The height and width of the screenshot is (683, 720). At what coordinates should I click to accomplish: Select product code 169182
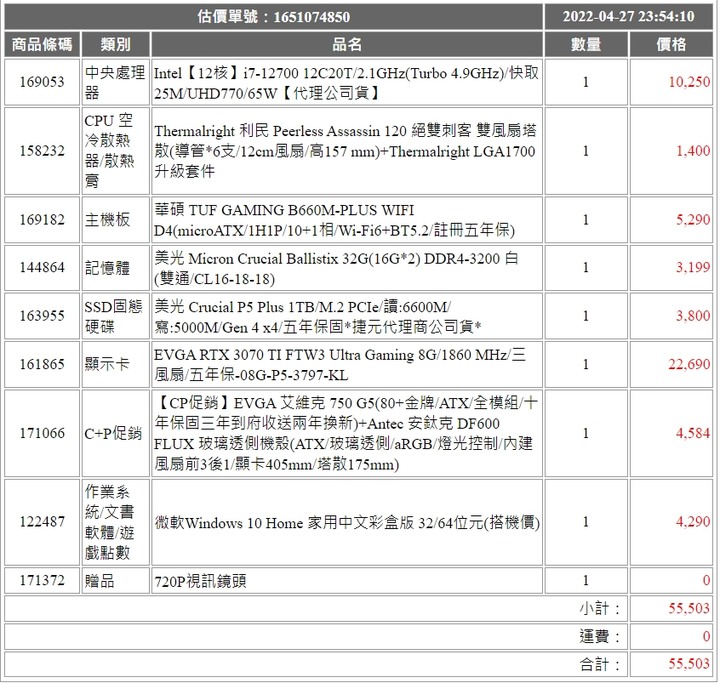coord(42,220)
